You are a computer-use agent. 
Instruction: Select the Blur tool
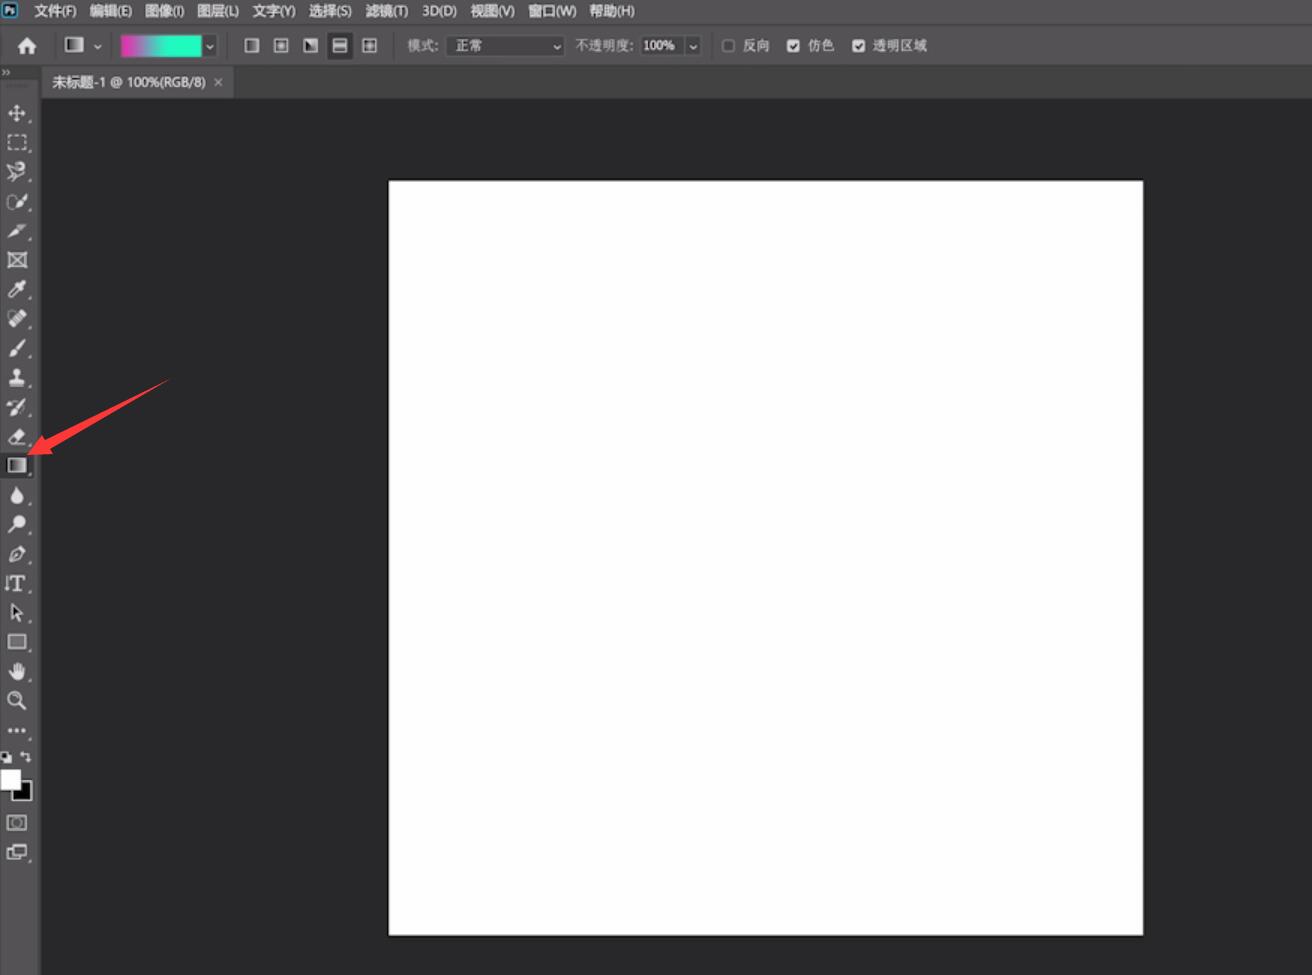(x=17, y=495)
